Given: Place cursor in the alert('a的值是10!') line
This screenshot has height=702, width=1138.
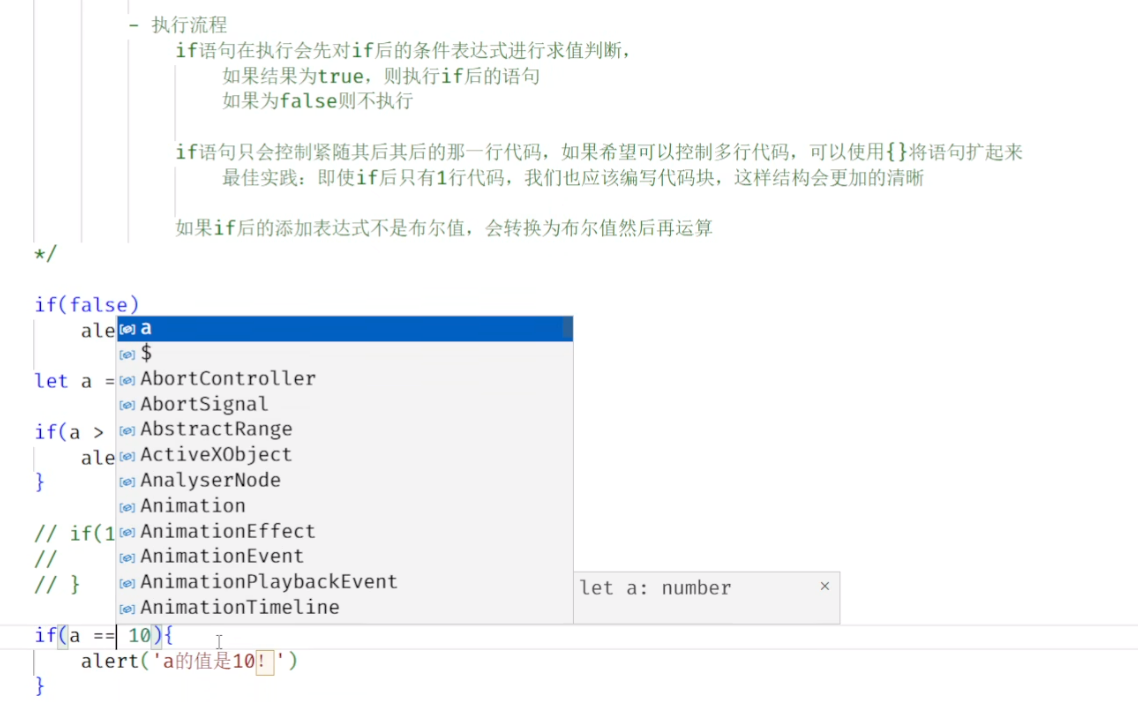Looking at the screenshot, I should coord(189,661).
